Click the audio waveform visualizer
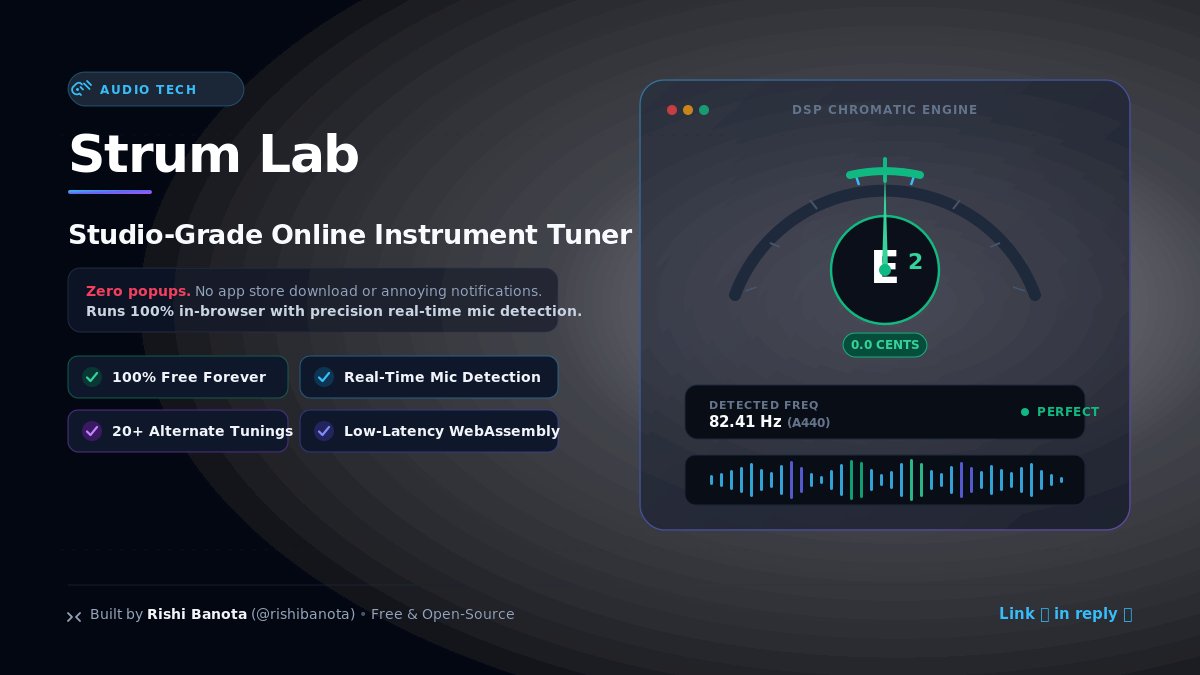The height and width of the screenshot is (675, 1200). pos(885,480)
